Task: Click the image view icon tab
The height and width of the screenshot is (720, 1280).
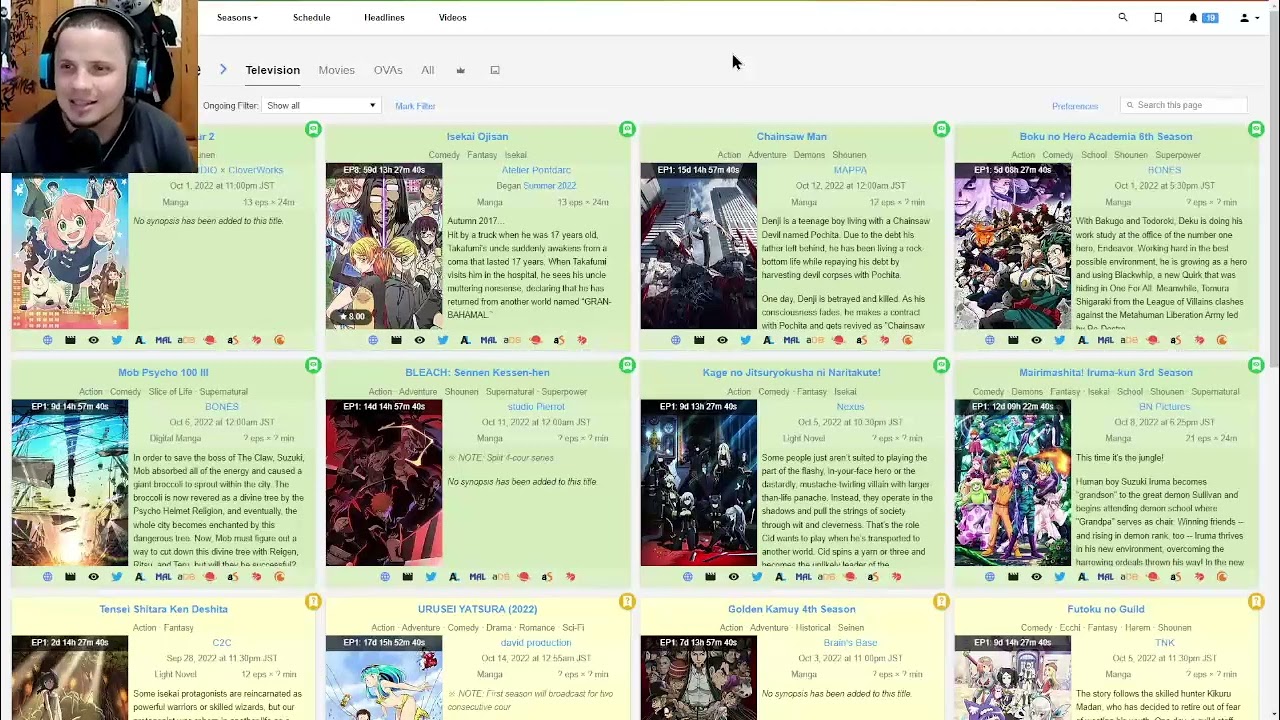Action: click(494, 70)
